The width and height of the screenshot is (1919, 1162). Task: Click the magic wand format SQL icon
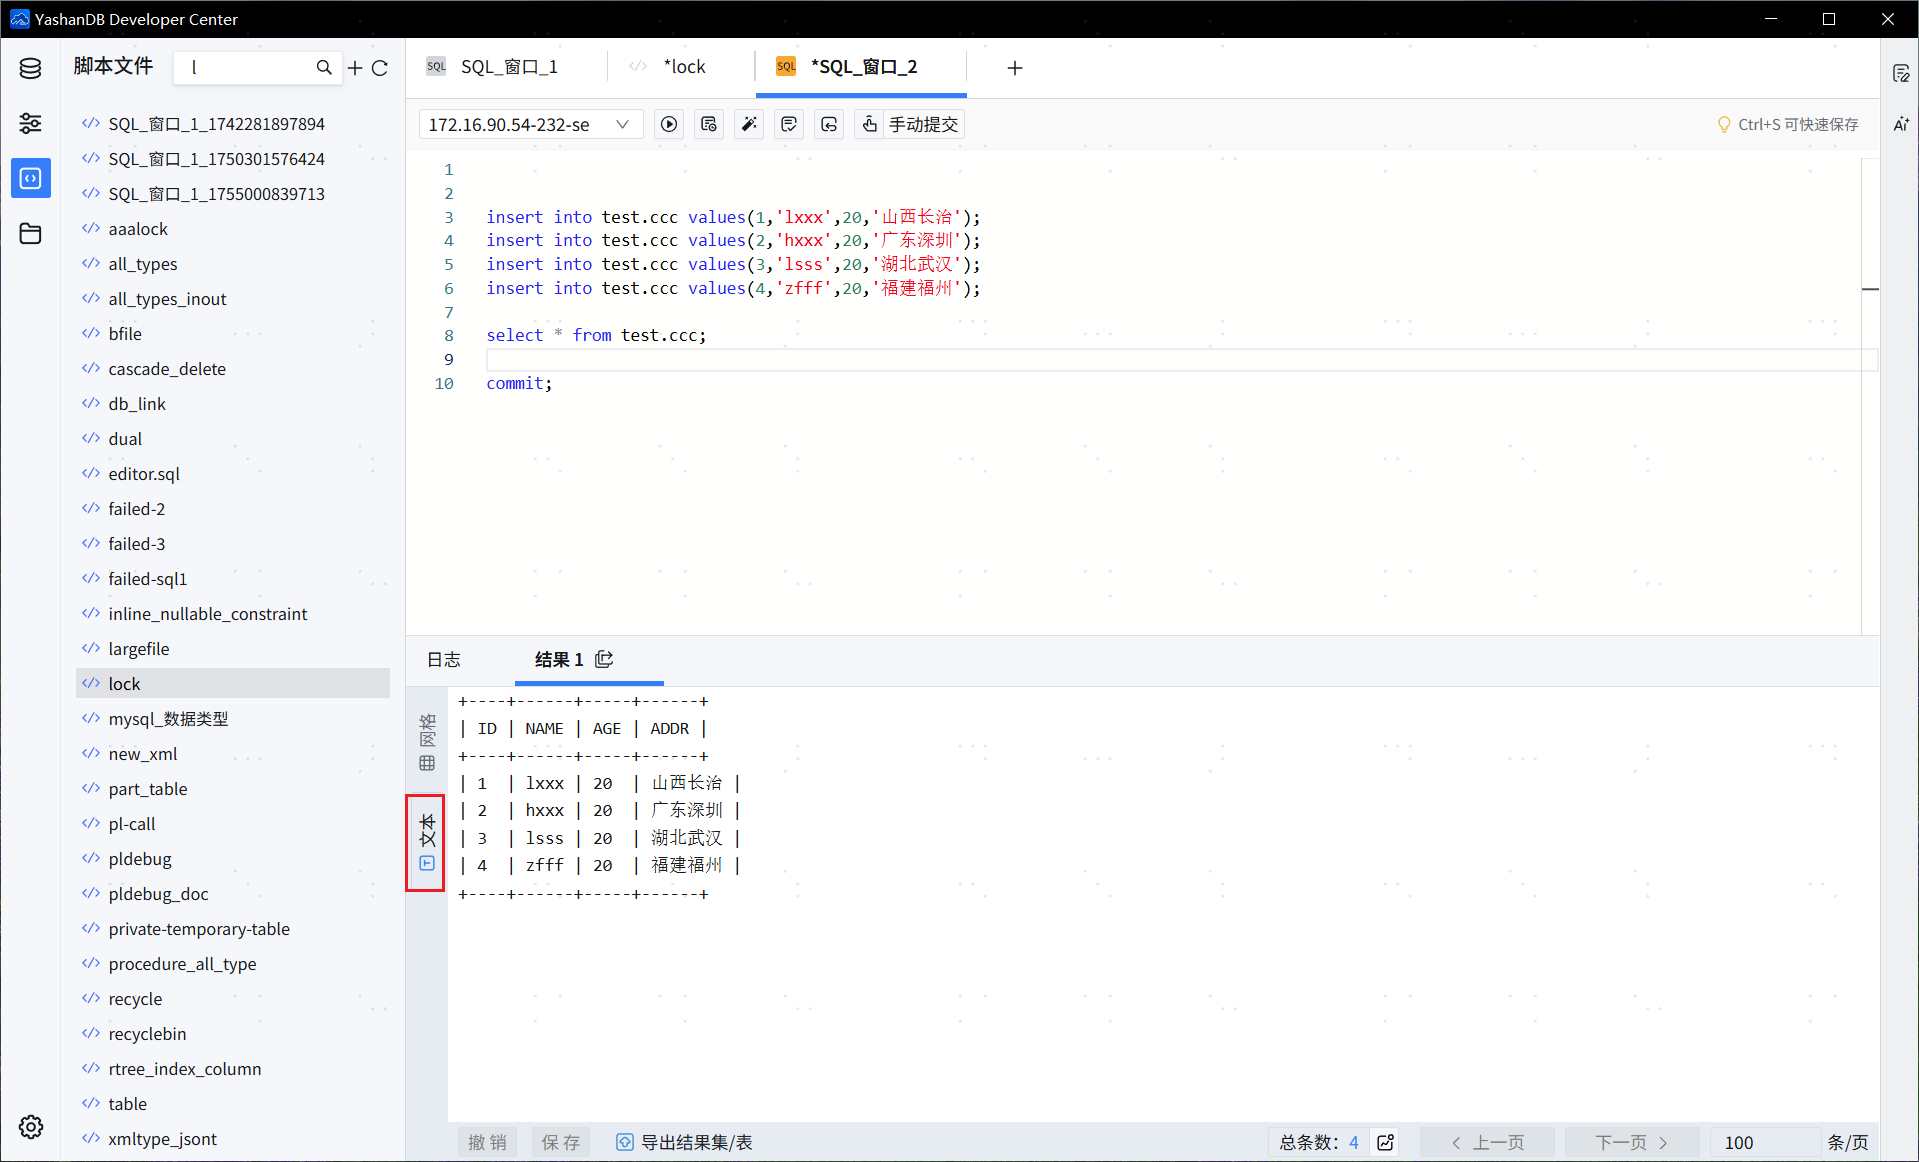(x=749, y=124)
